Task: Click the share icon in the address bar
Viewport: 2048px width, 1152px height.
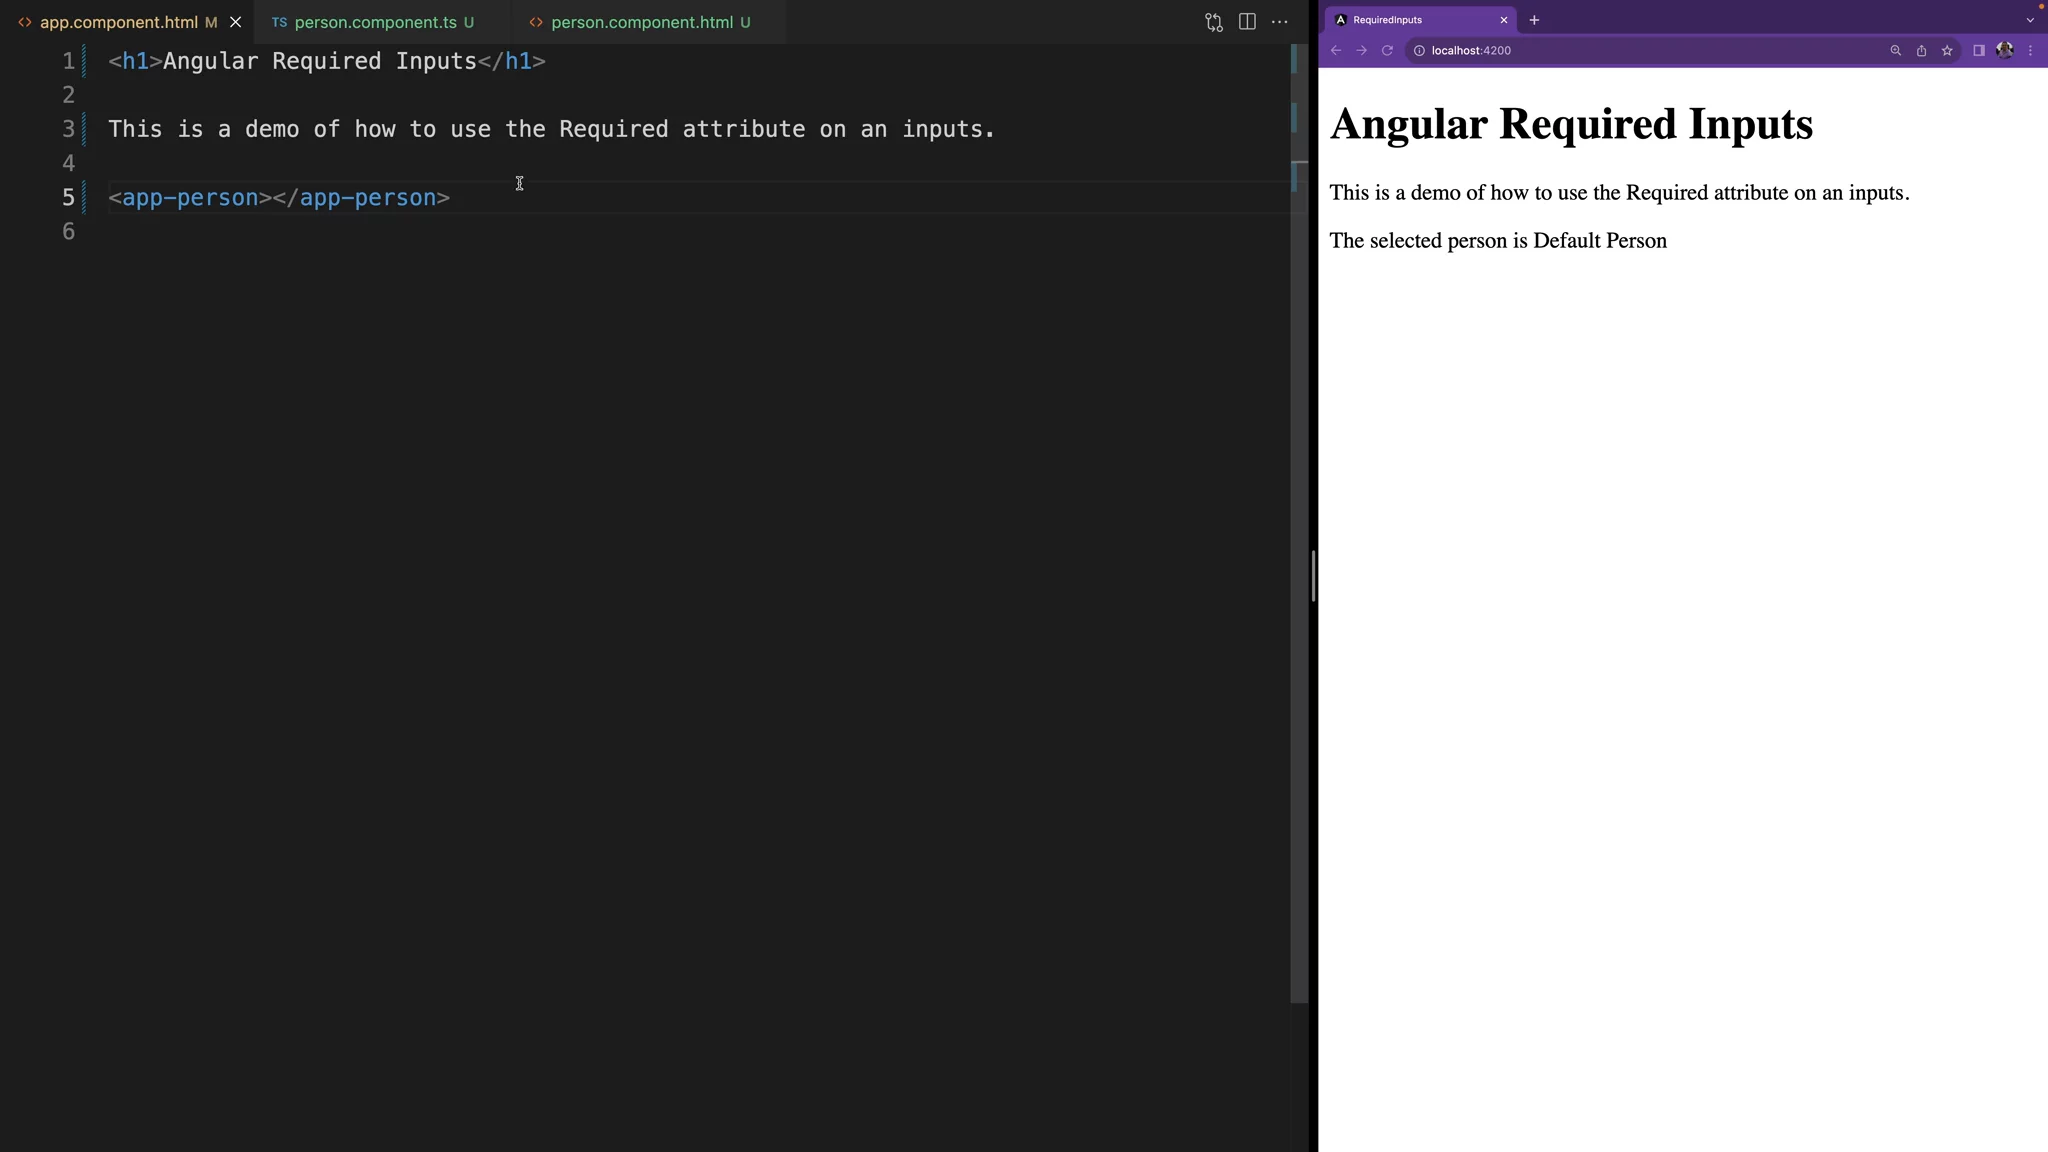Action: [1921, 50]
